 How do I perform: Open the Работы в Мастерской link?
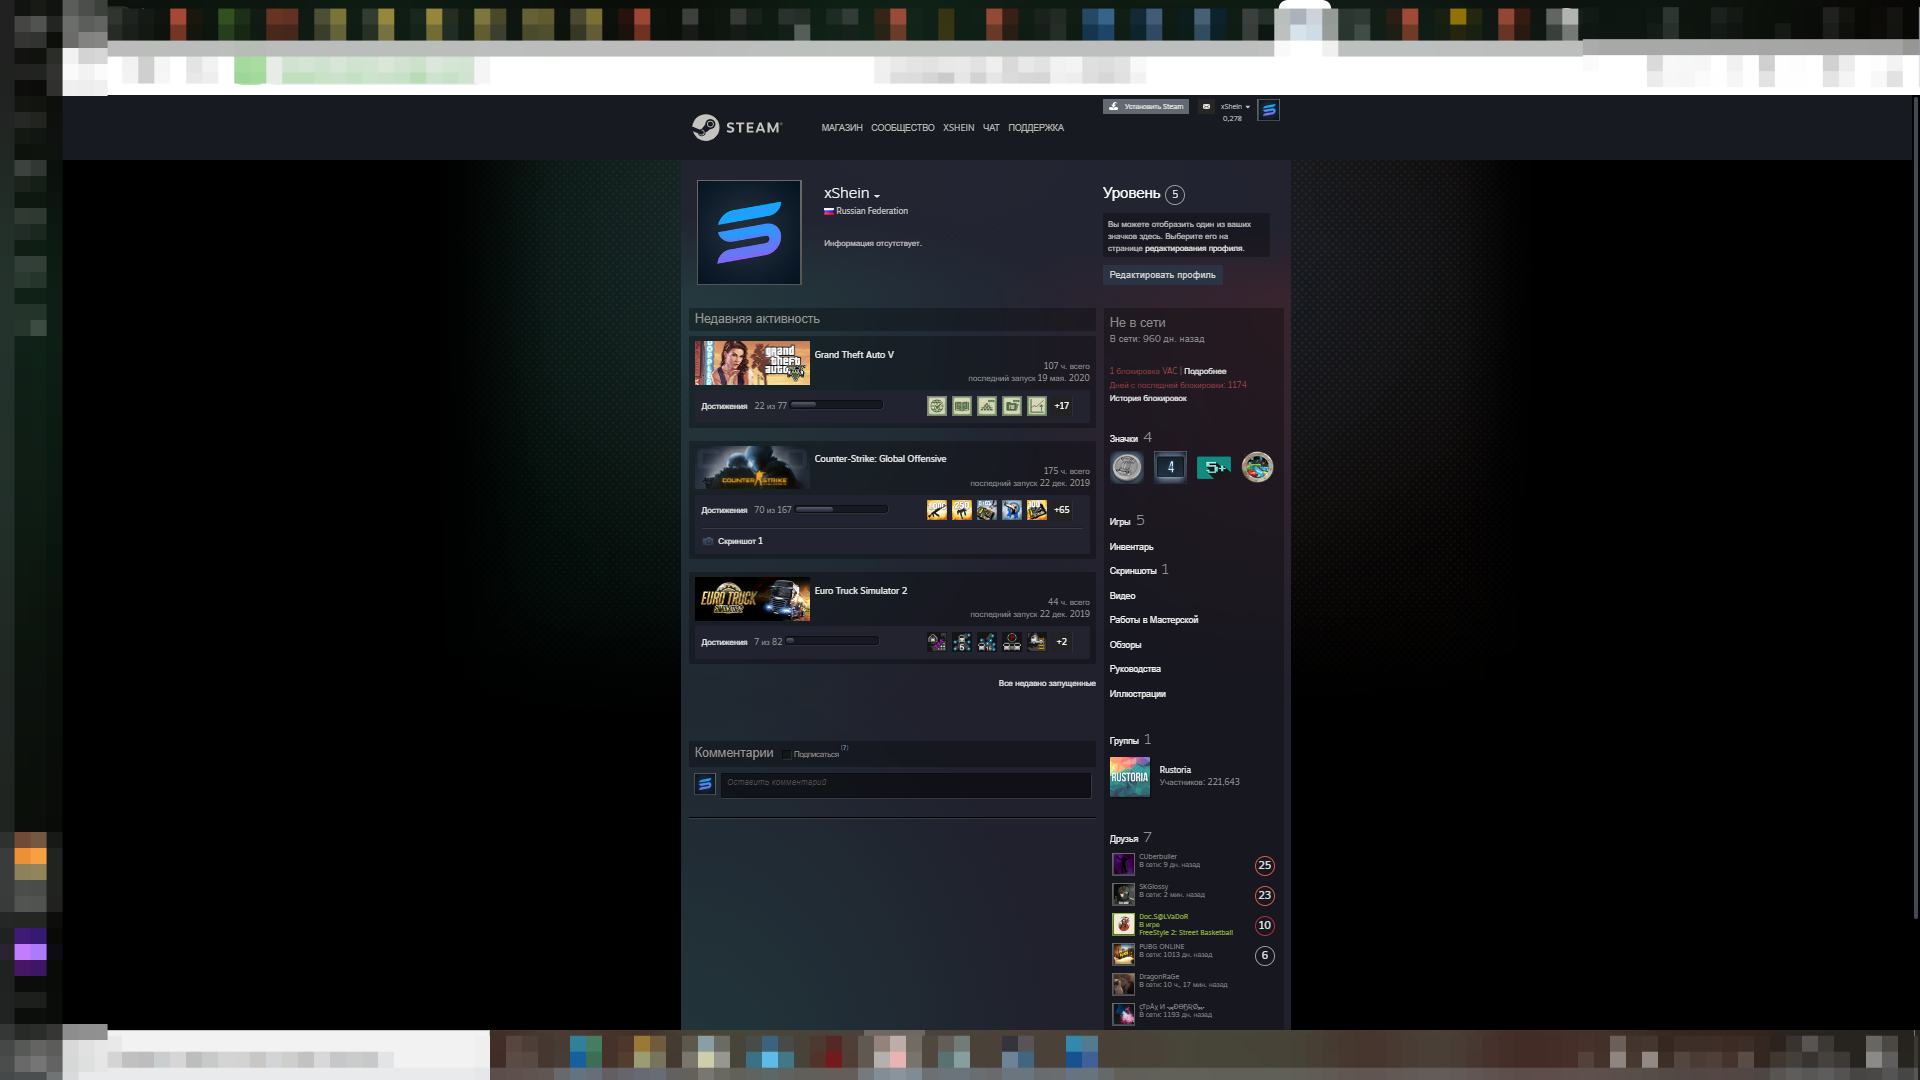point(1153,620)
